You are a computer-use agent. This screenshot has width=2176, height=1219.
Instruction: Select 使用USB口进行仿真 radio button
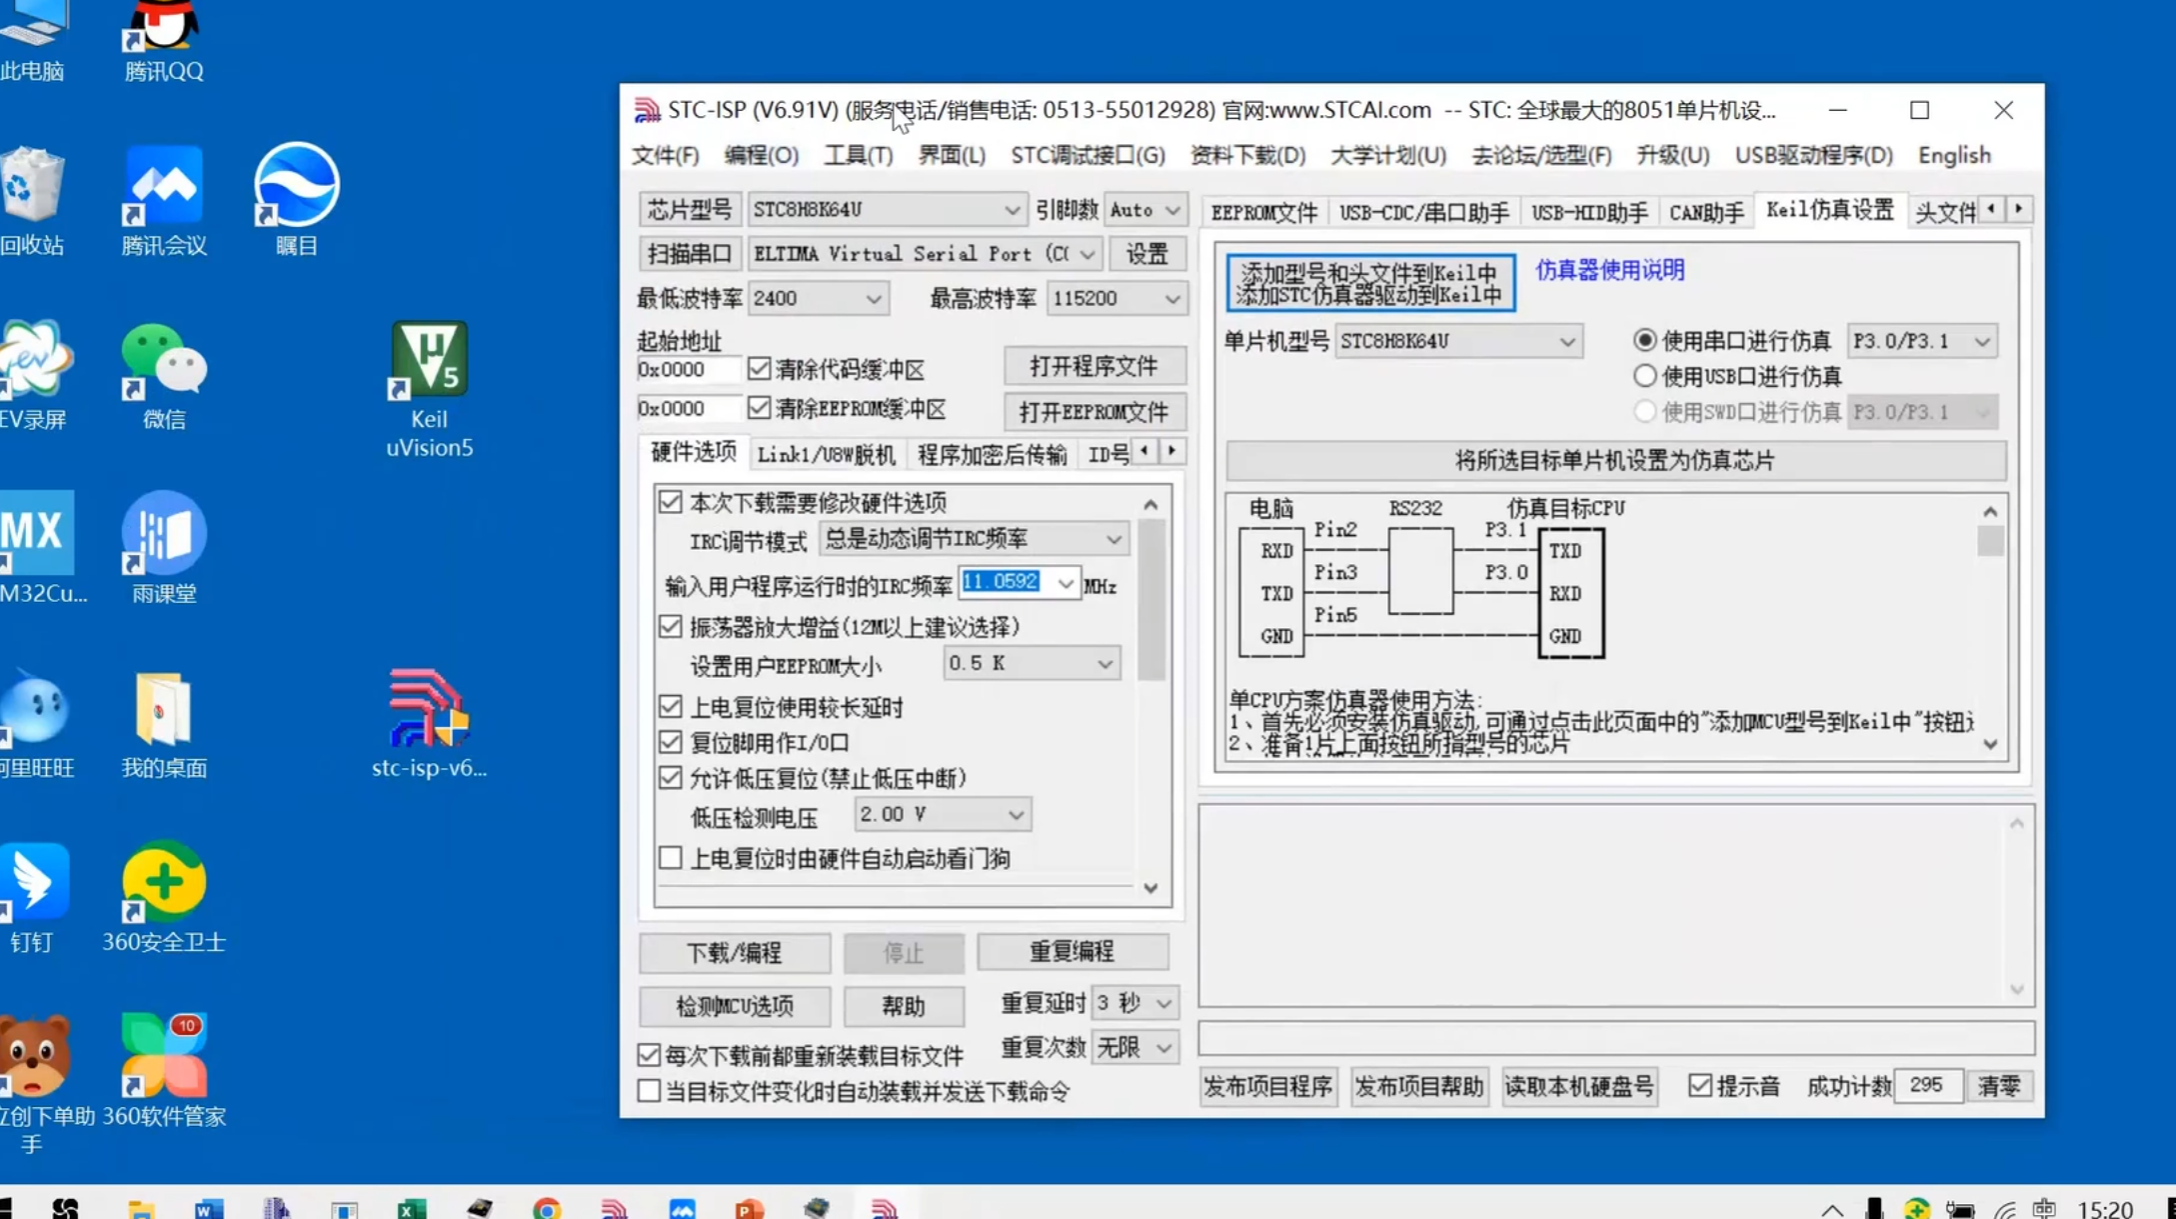pyautogui.click(x=1645, y=376)
